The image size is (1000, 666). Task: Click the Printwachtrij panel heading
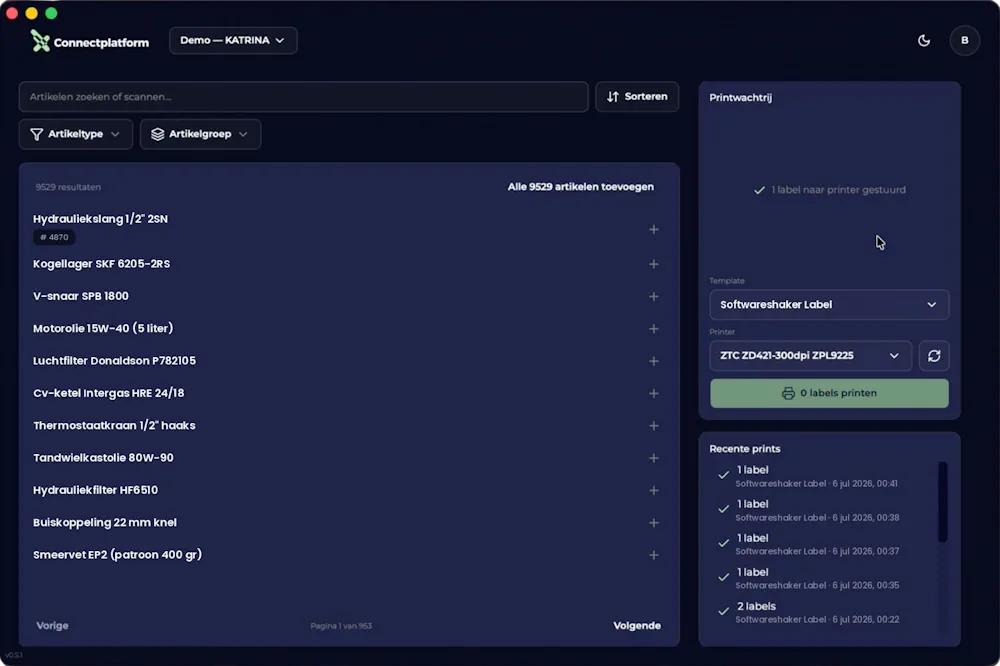(740, 98)
